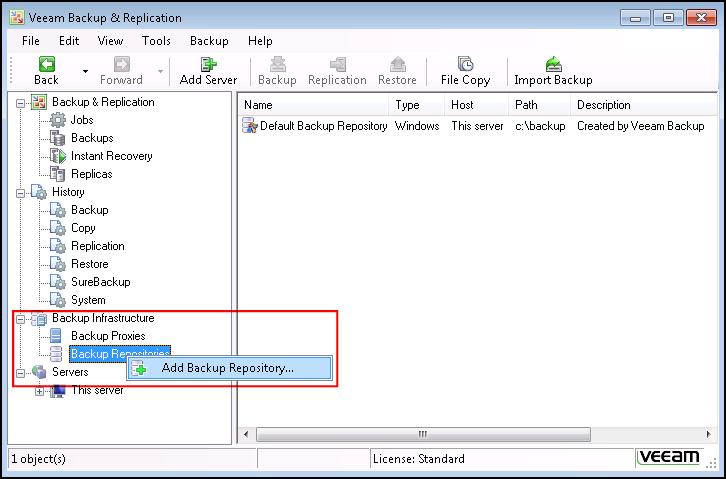Collapse the History tree node

coord(20,193)
